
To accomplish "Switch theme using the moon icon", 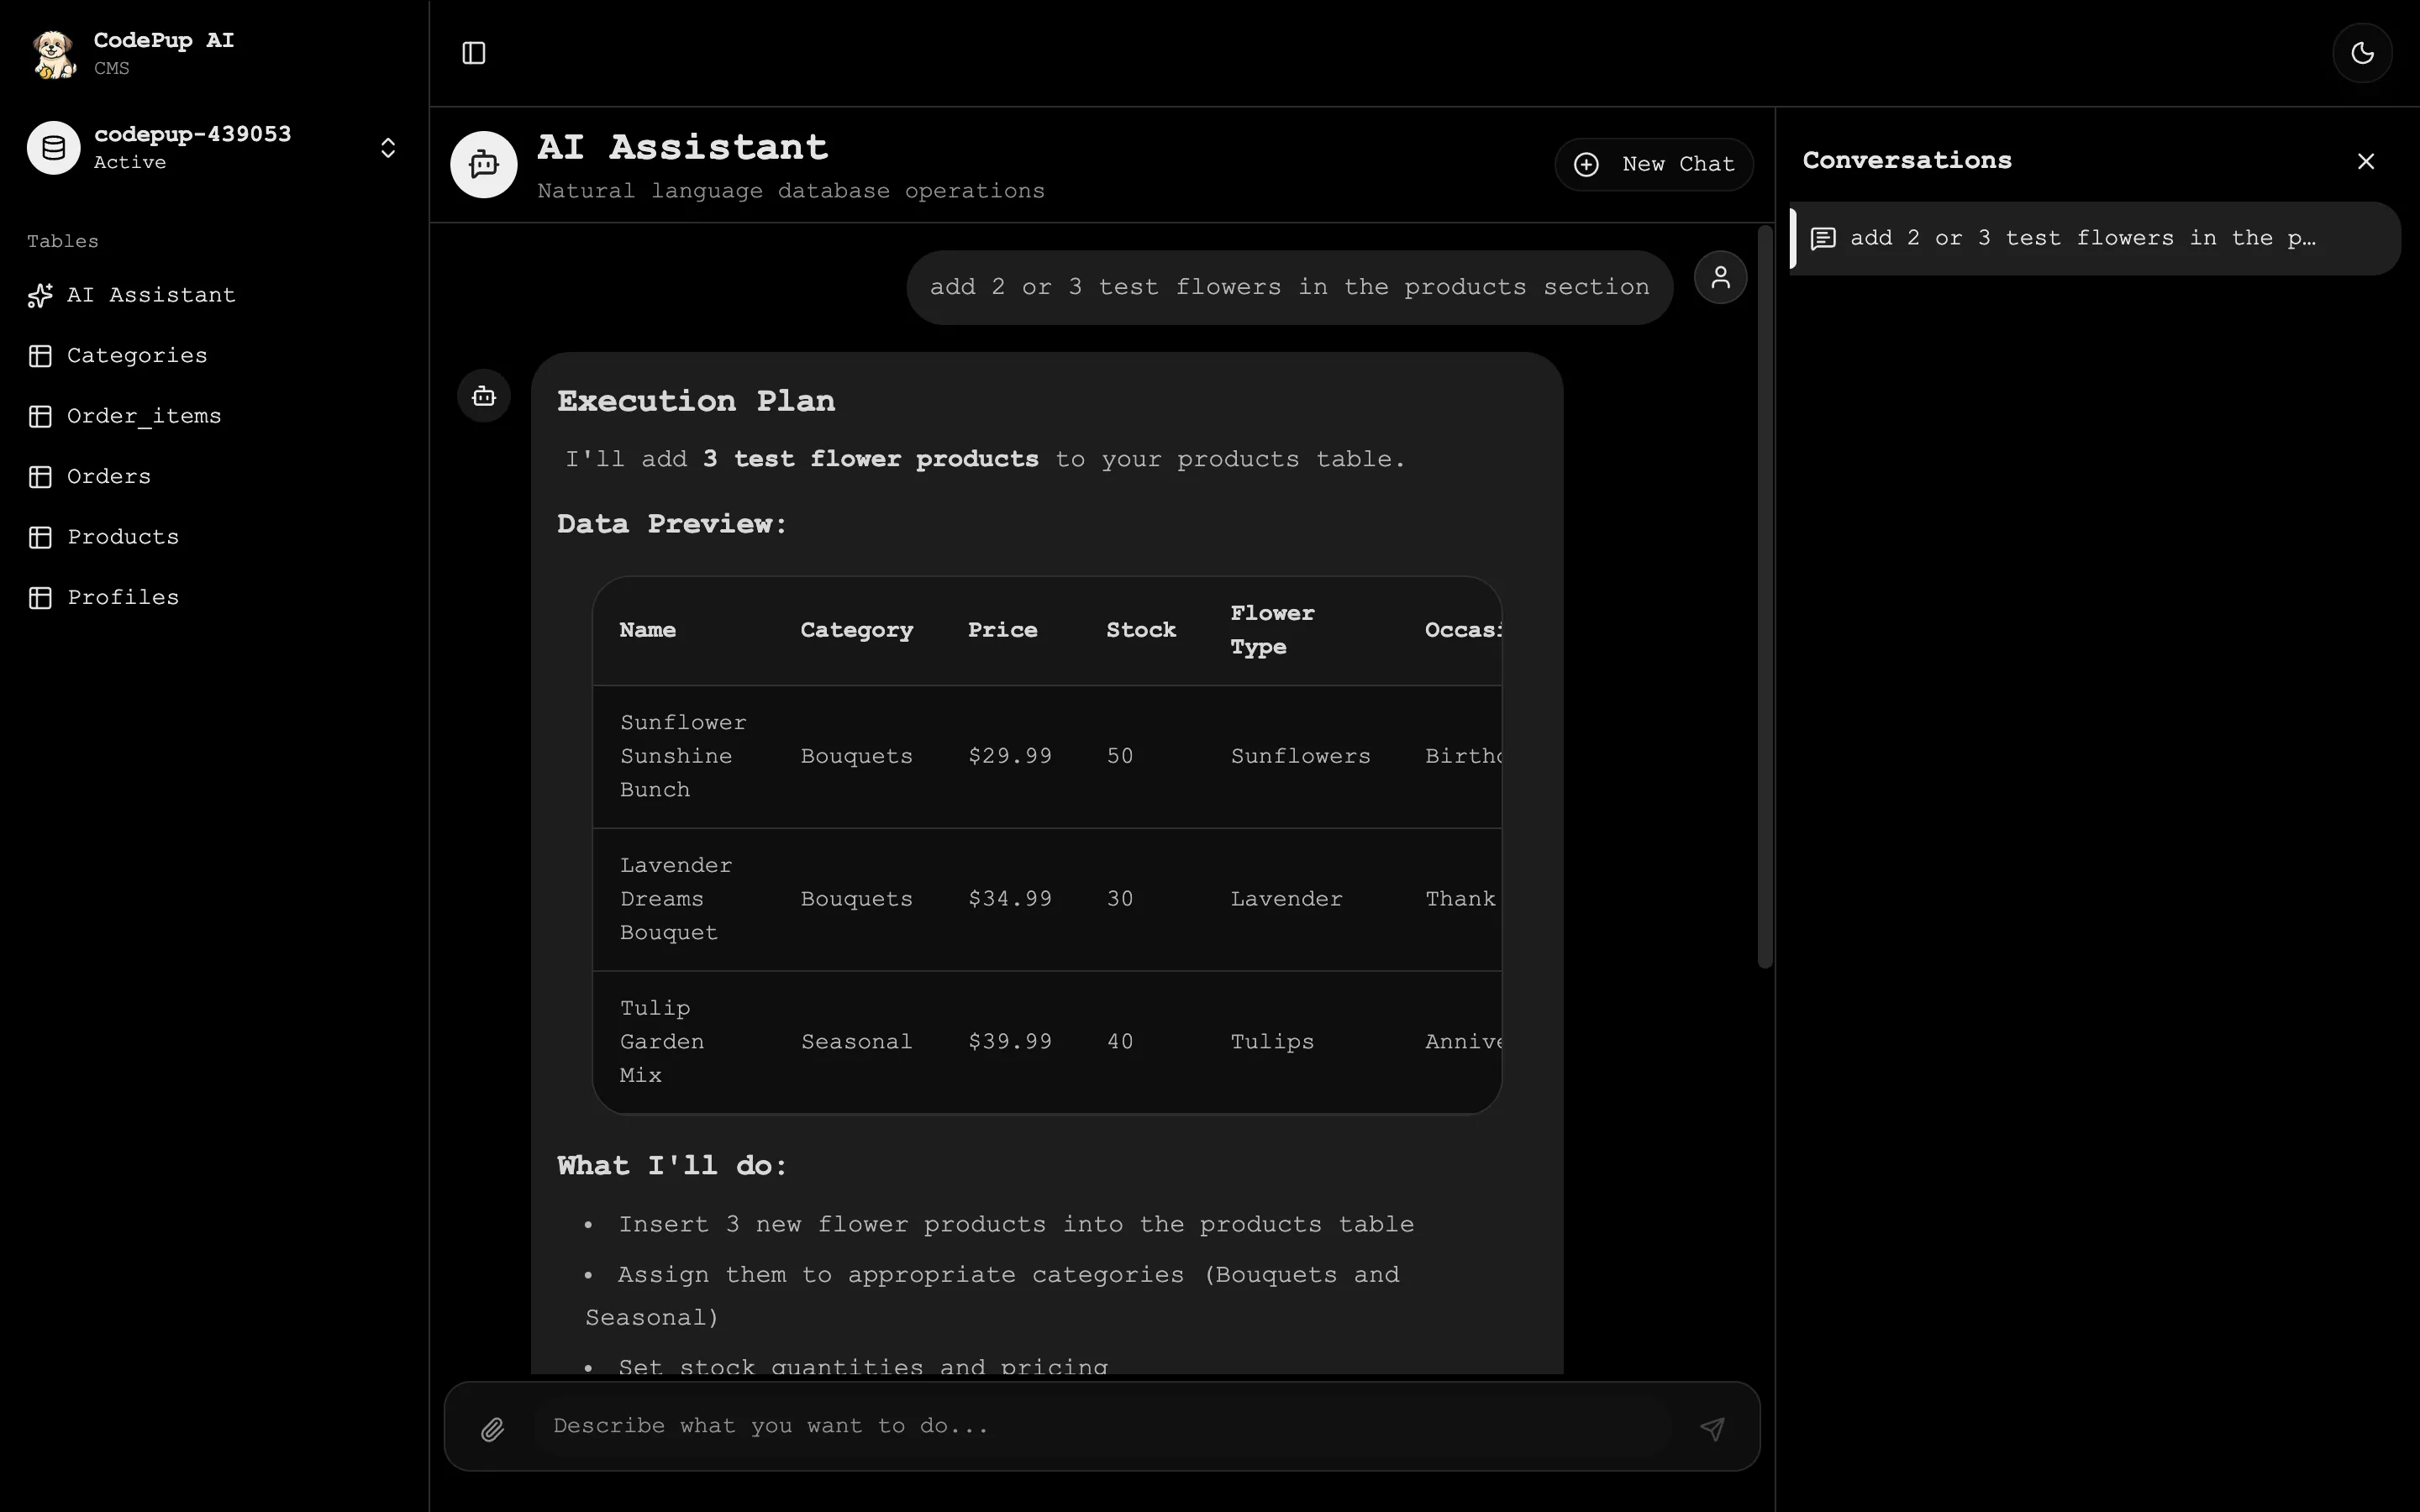I will pos(2361,53).
